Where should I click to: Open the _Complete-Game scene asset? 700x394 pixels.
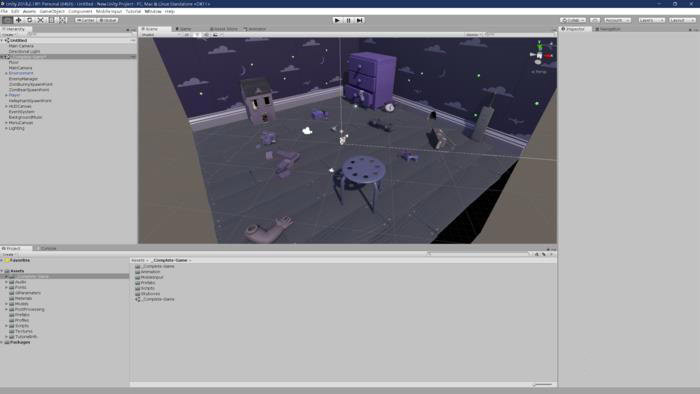click(155, 299)
